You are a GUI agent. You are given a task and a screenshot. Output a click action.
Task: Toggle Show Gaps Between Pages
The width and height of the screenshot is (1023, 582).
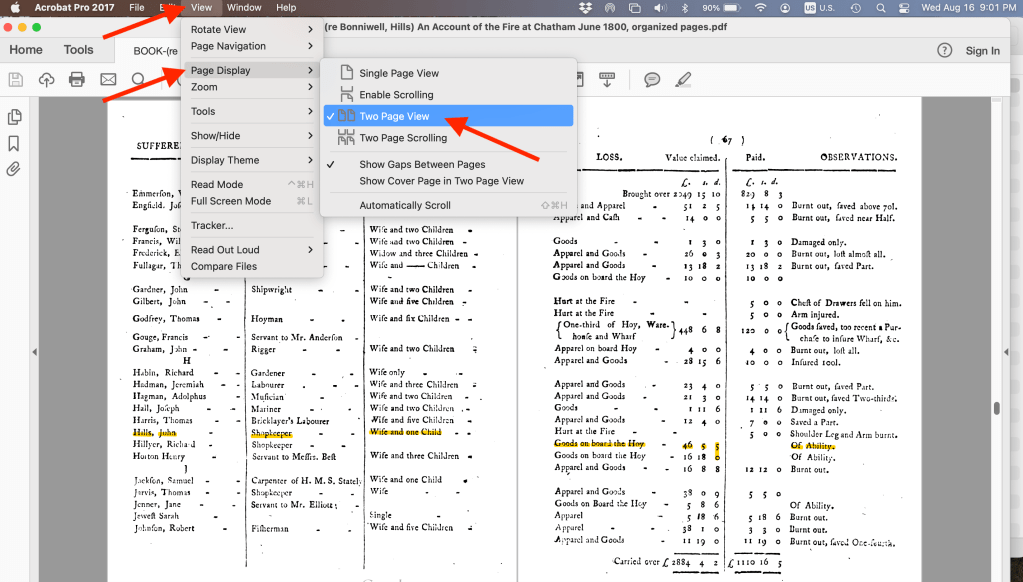(x=422, y=164)
